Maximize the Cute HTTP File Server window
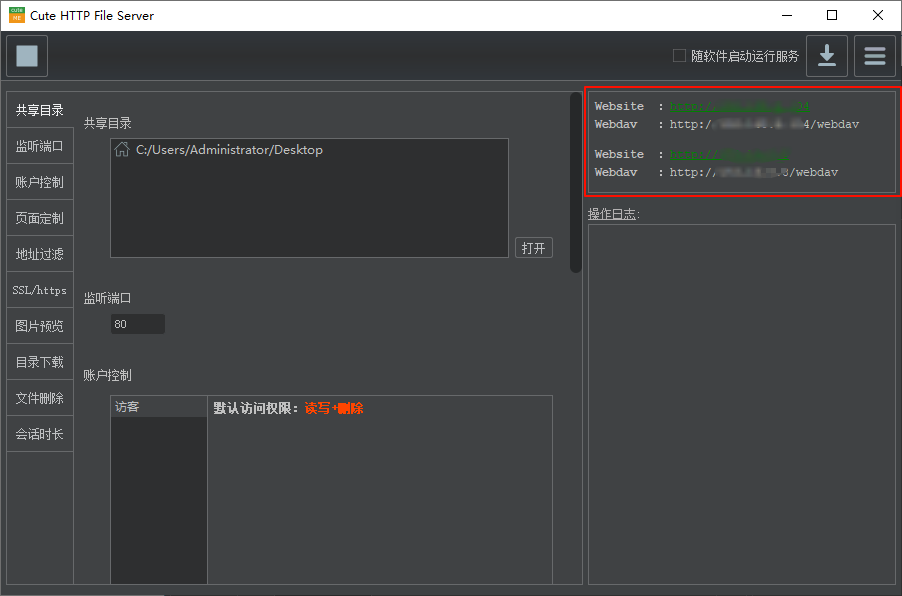Screen dimensions: 902x596 [832, 16]
